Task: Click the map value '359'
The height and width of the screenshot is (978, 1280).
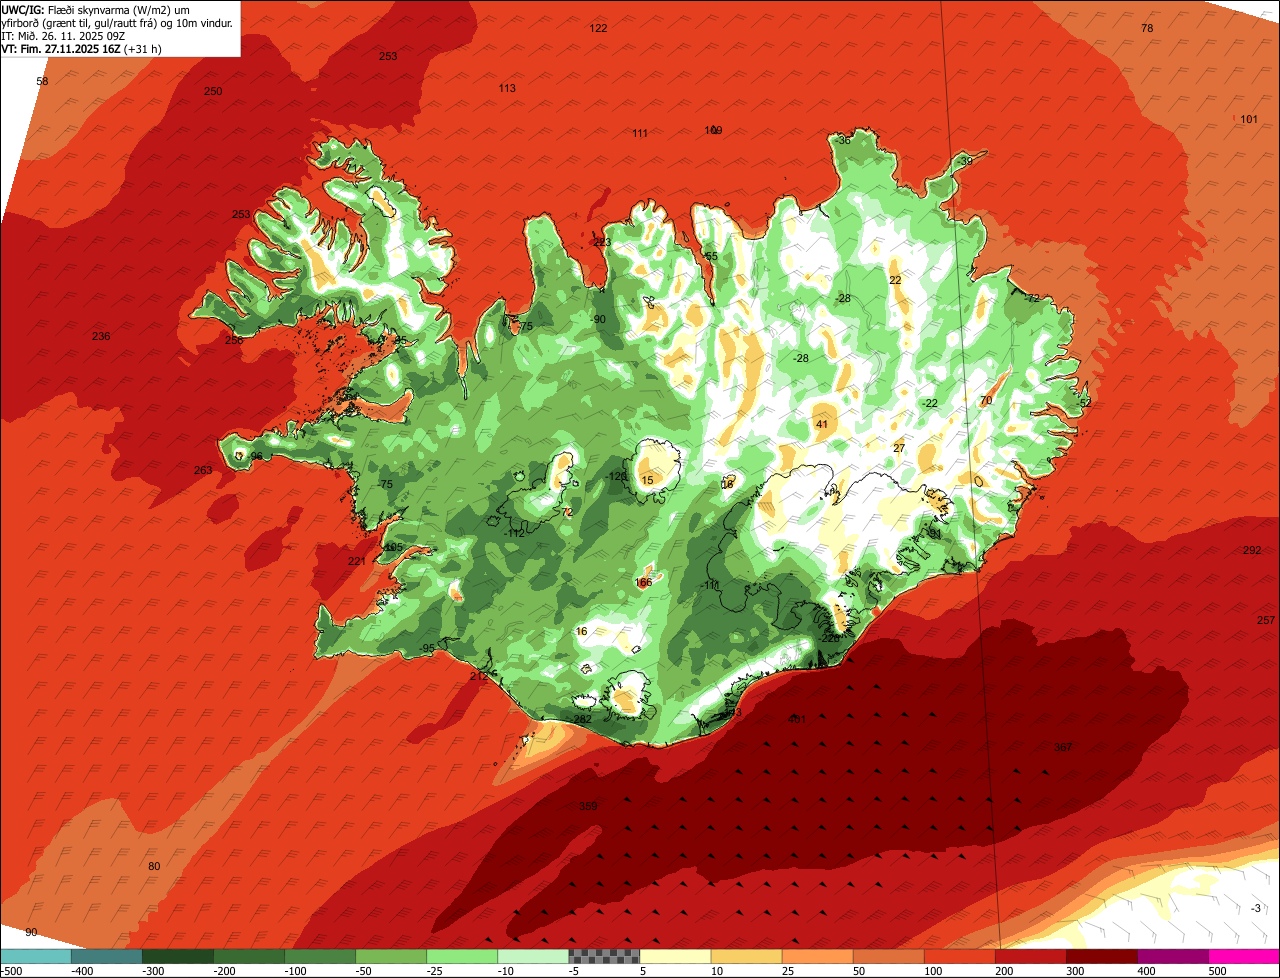Action: point(588,806)
